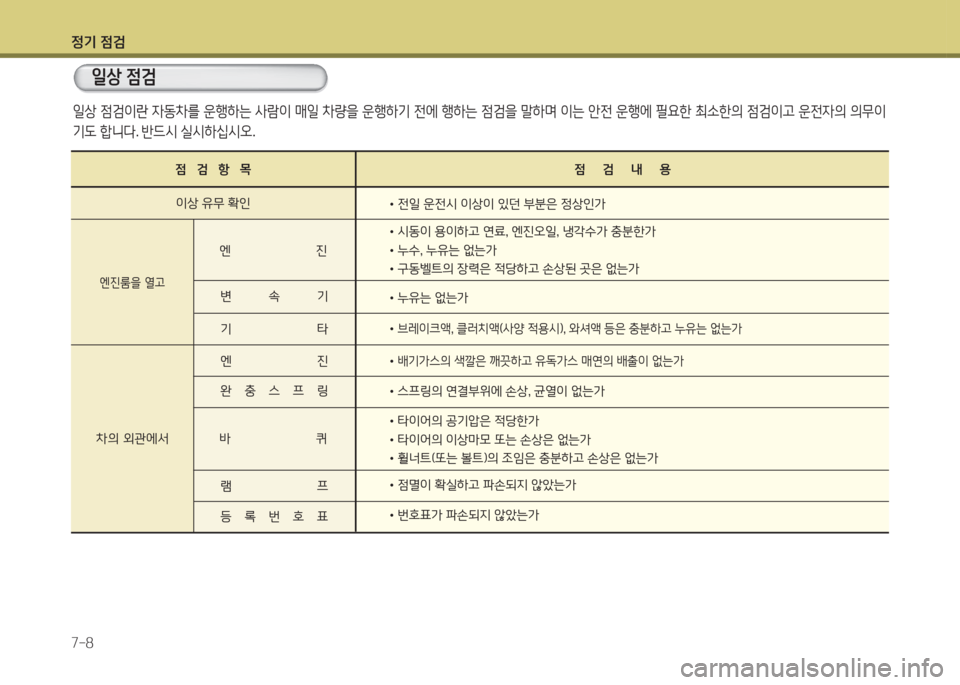Select the row group '차의 외관에서'
Screen dimensions: 960x685
pyautogui.click(x=132, y=438)
